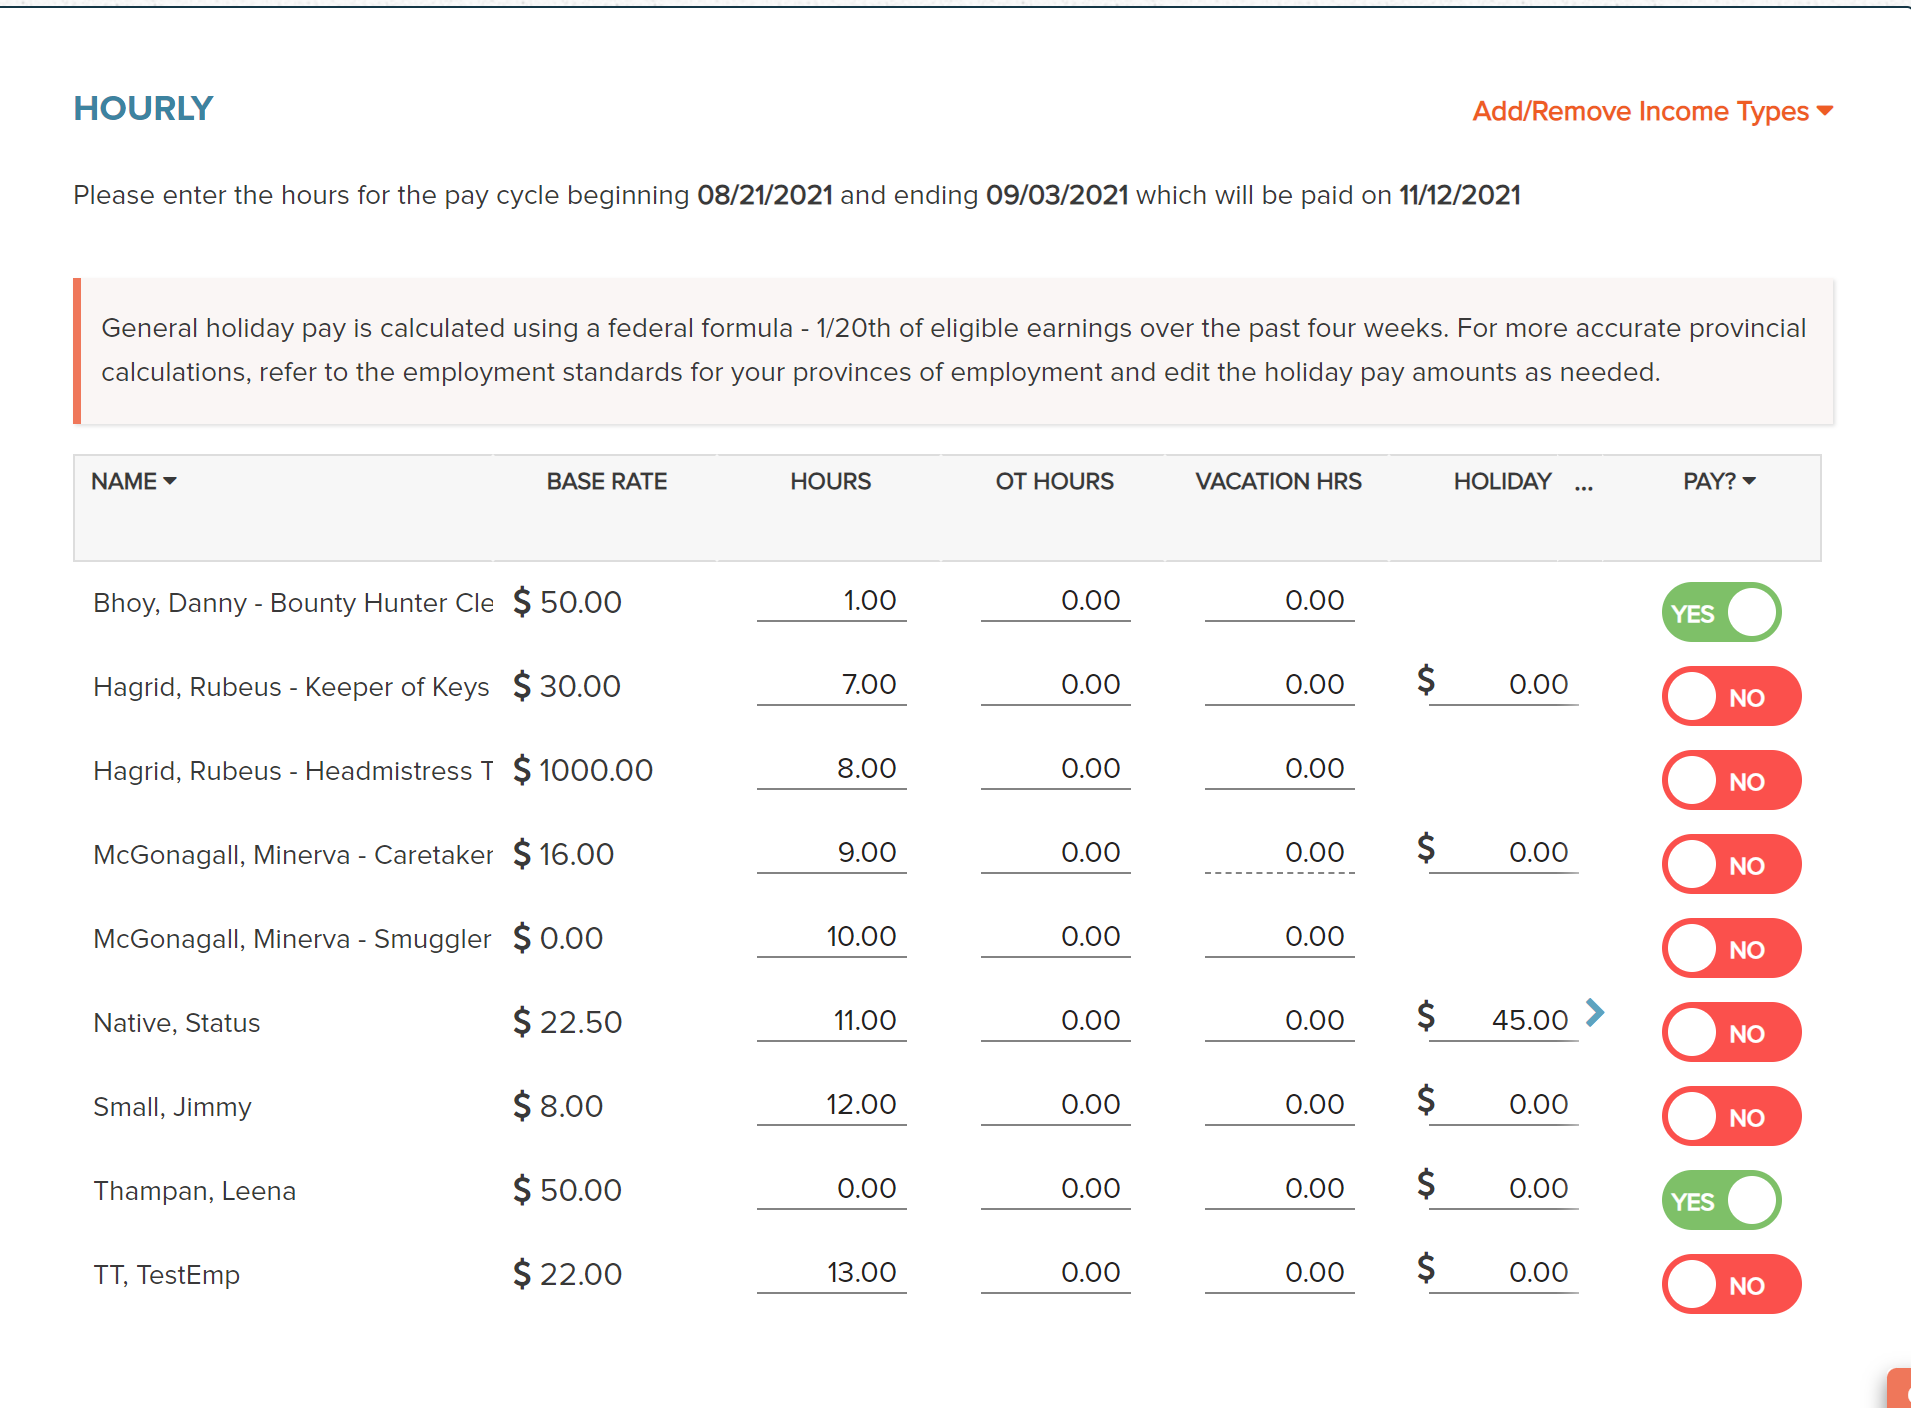1911x1408 pixels.
Task: Edit holiday pay amount for Native, Status
Action: (1505, 1020)
